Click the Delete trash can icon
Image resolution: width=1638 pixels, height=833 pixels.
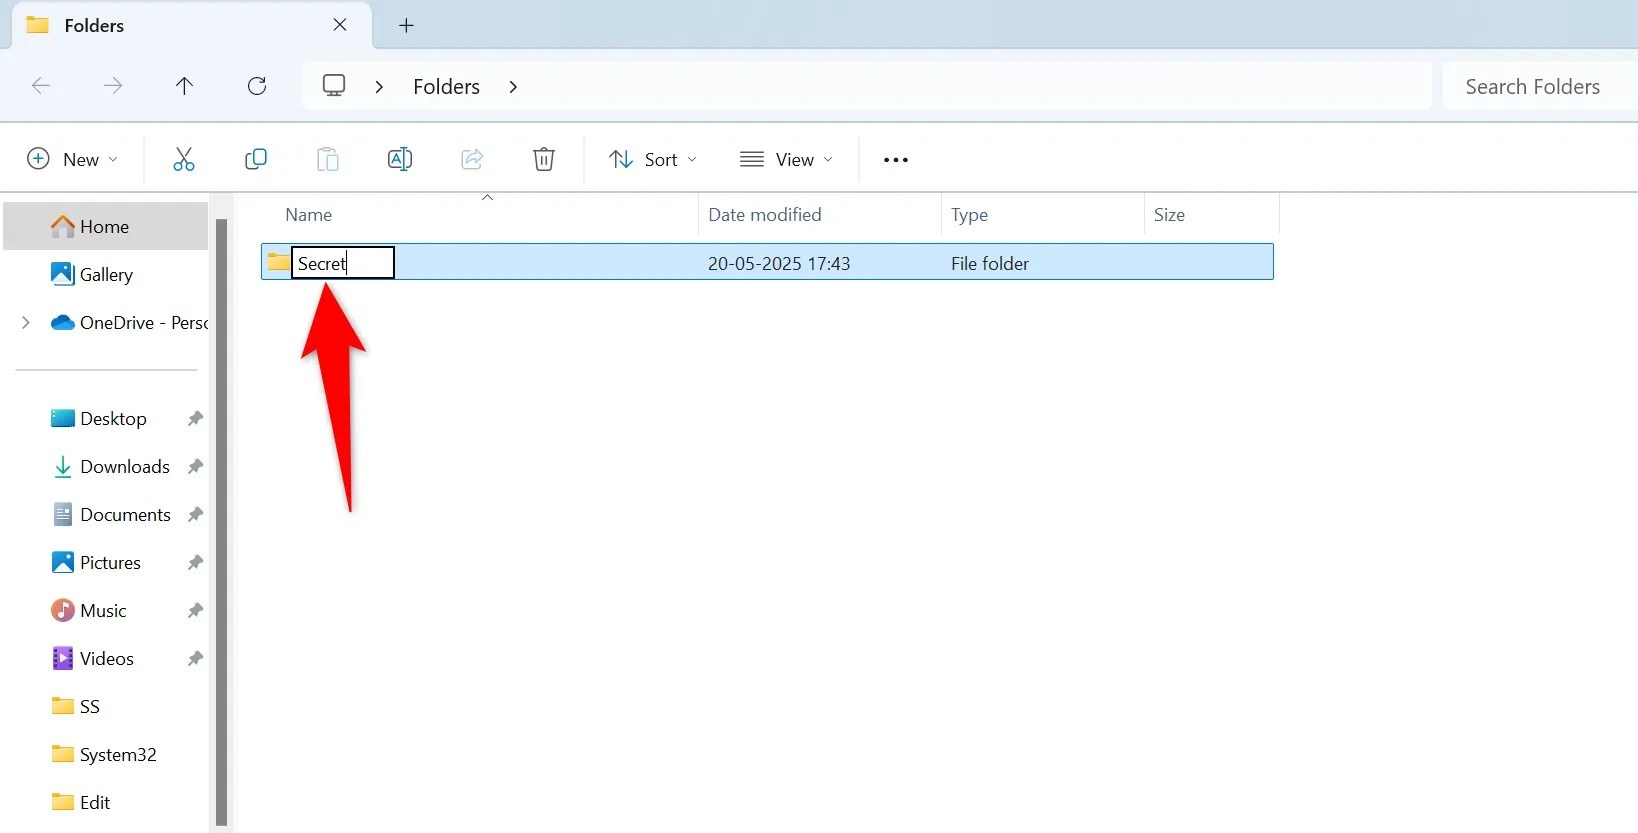[x=544, y=160]
